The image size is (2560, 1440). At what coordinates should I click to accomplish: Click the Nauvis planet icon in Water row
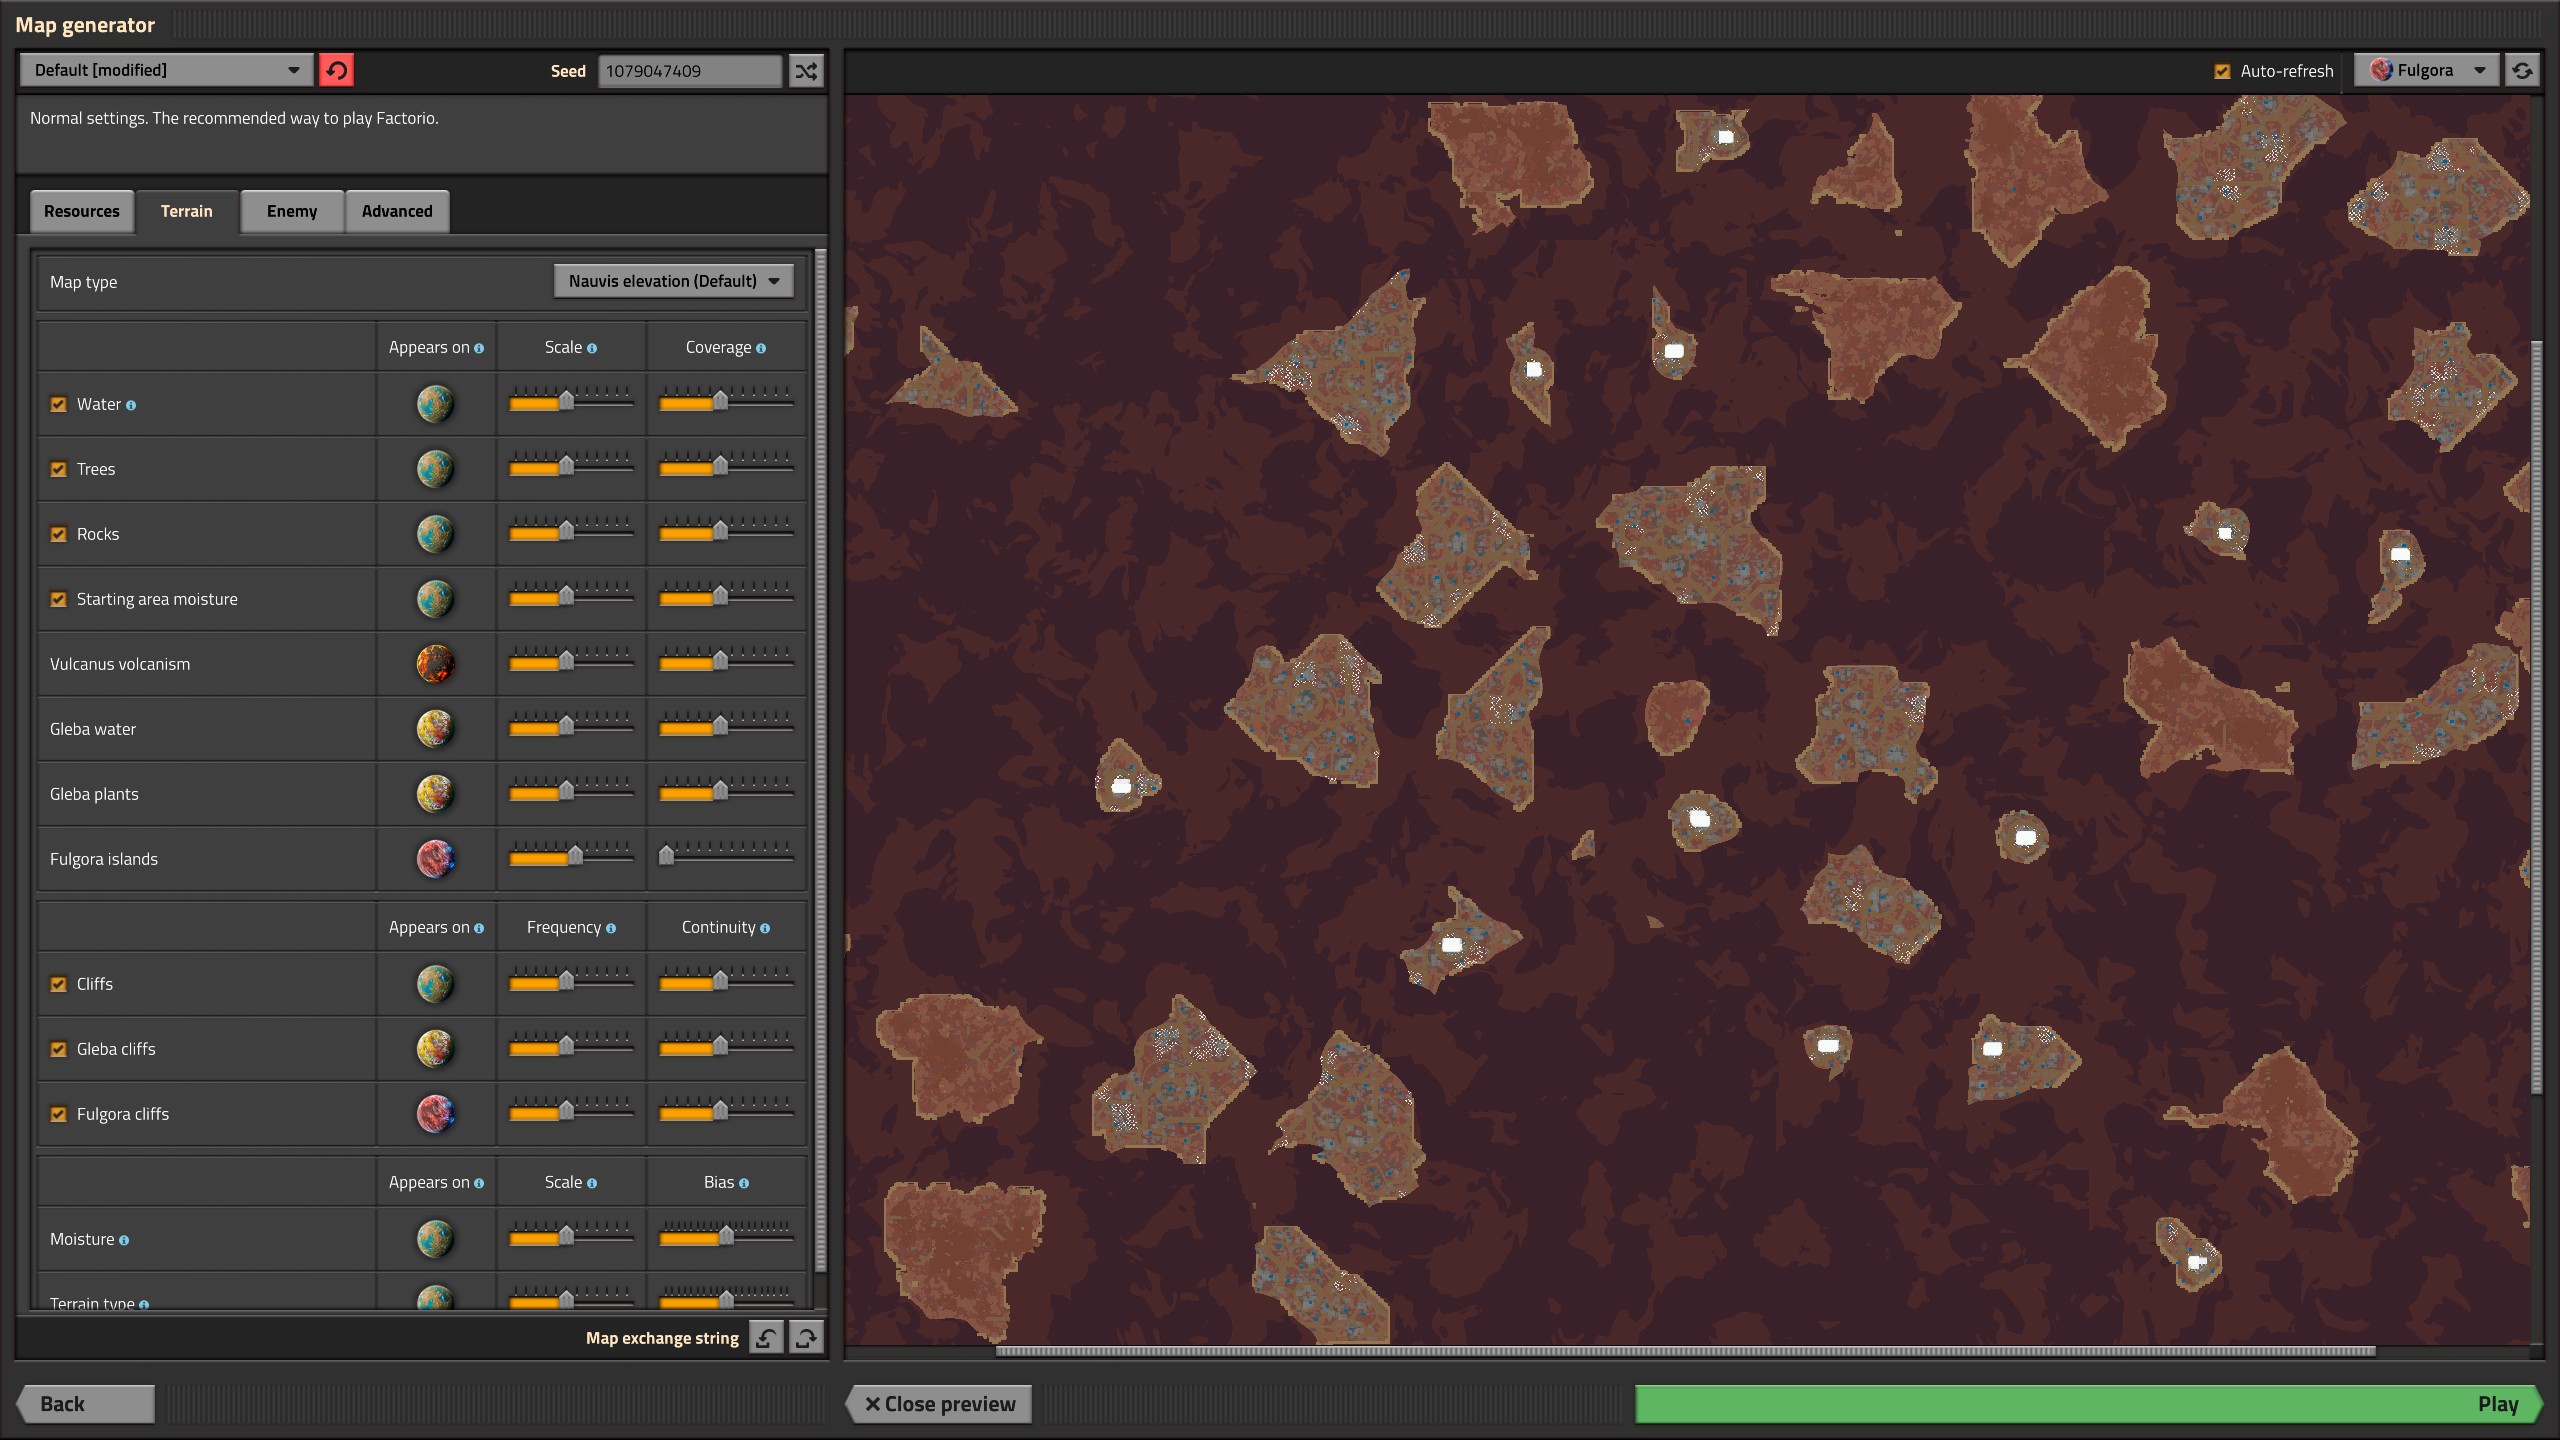click(x=435, y=404)
